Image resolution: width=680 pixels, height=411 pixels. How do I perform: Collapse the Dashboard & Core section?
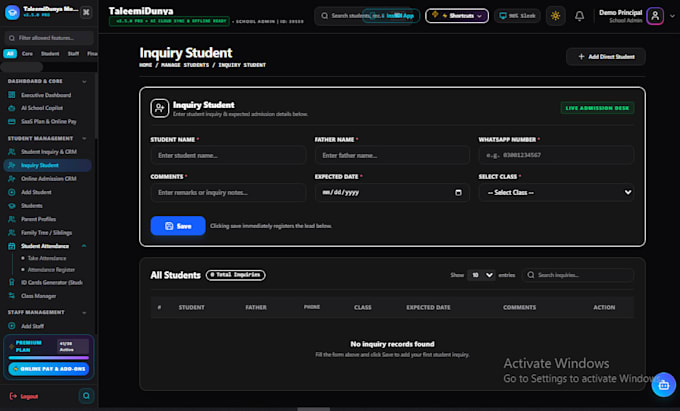tap(84, 82)
